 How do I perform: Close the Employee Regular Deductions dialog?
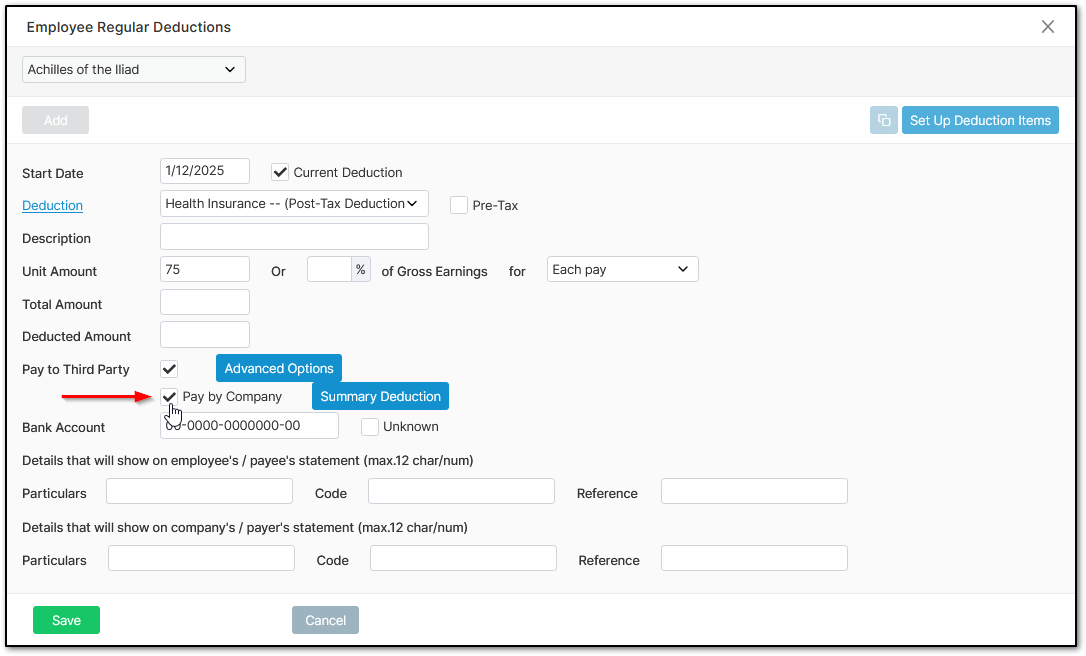click(x=1047, y=26)
